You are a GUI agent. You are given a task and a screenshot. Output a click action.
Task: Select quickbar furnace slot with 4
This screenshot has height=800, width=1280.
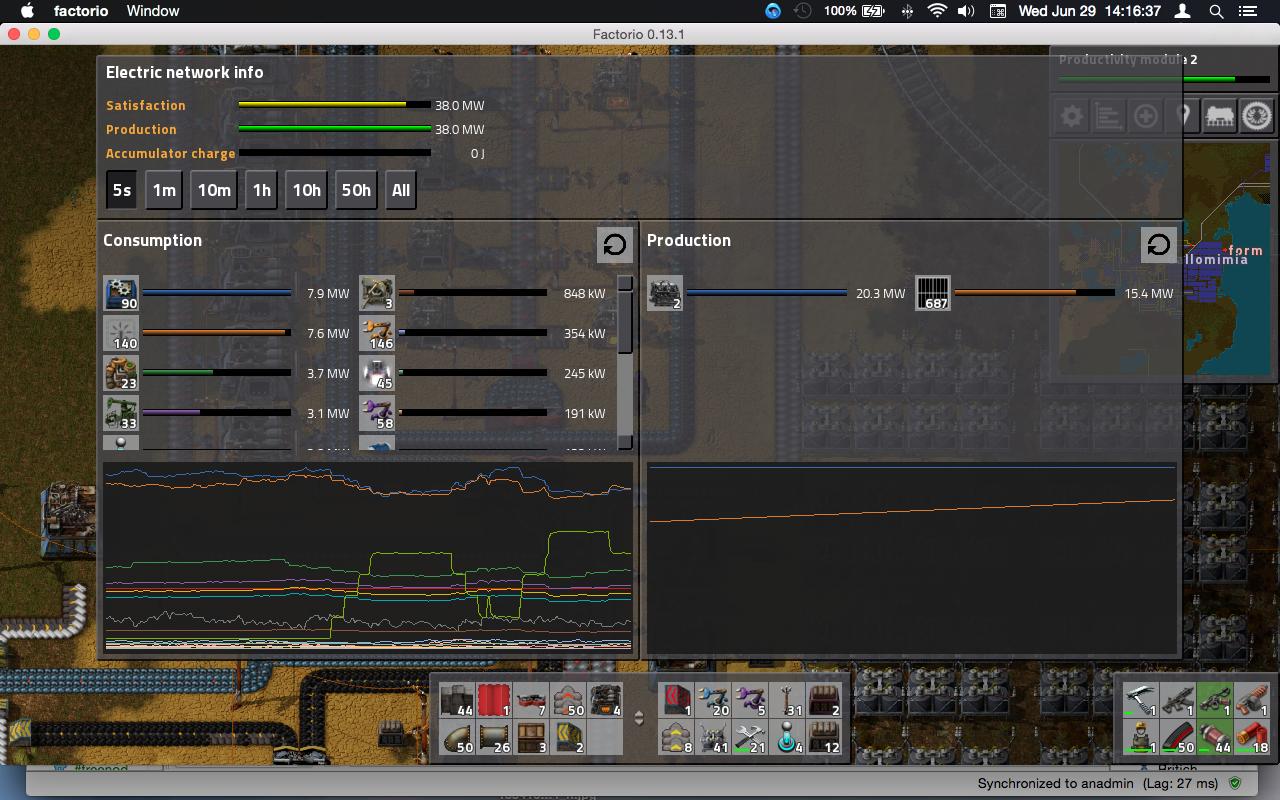605,700
